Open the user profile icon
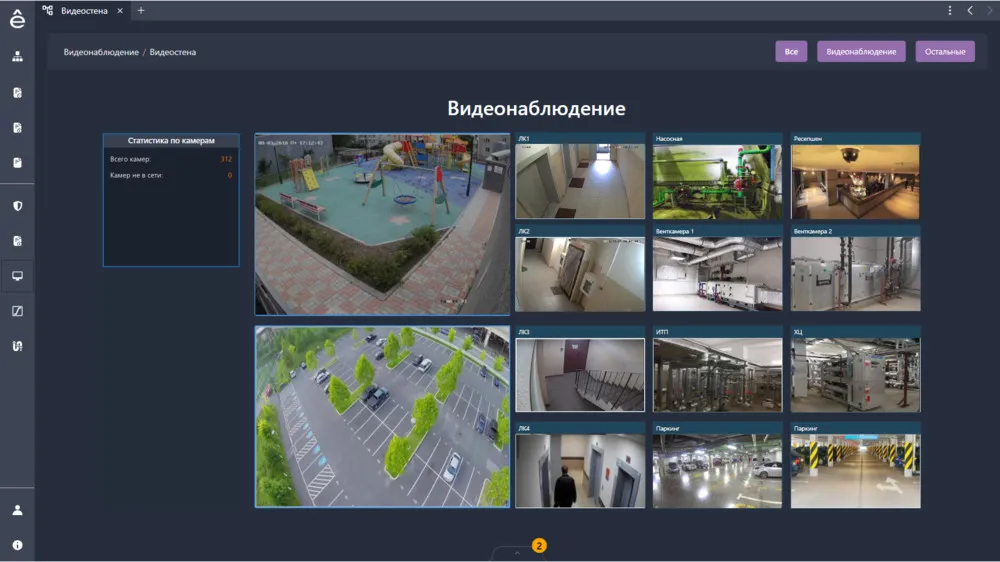This screenshot has height=562, width=1000. coord(17,510)
